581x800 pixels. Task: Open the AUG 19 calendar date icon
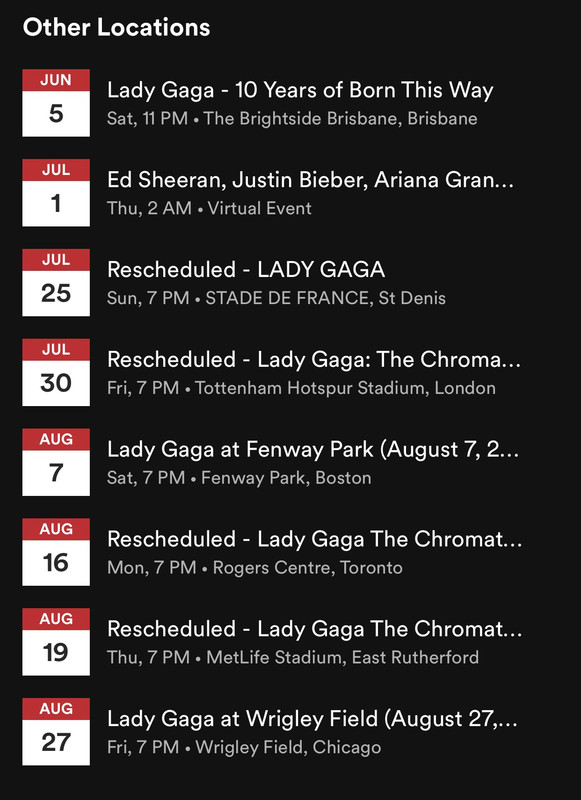tap(56, 642)
